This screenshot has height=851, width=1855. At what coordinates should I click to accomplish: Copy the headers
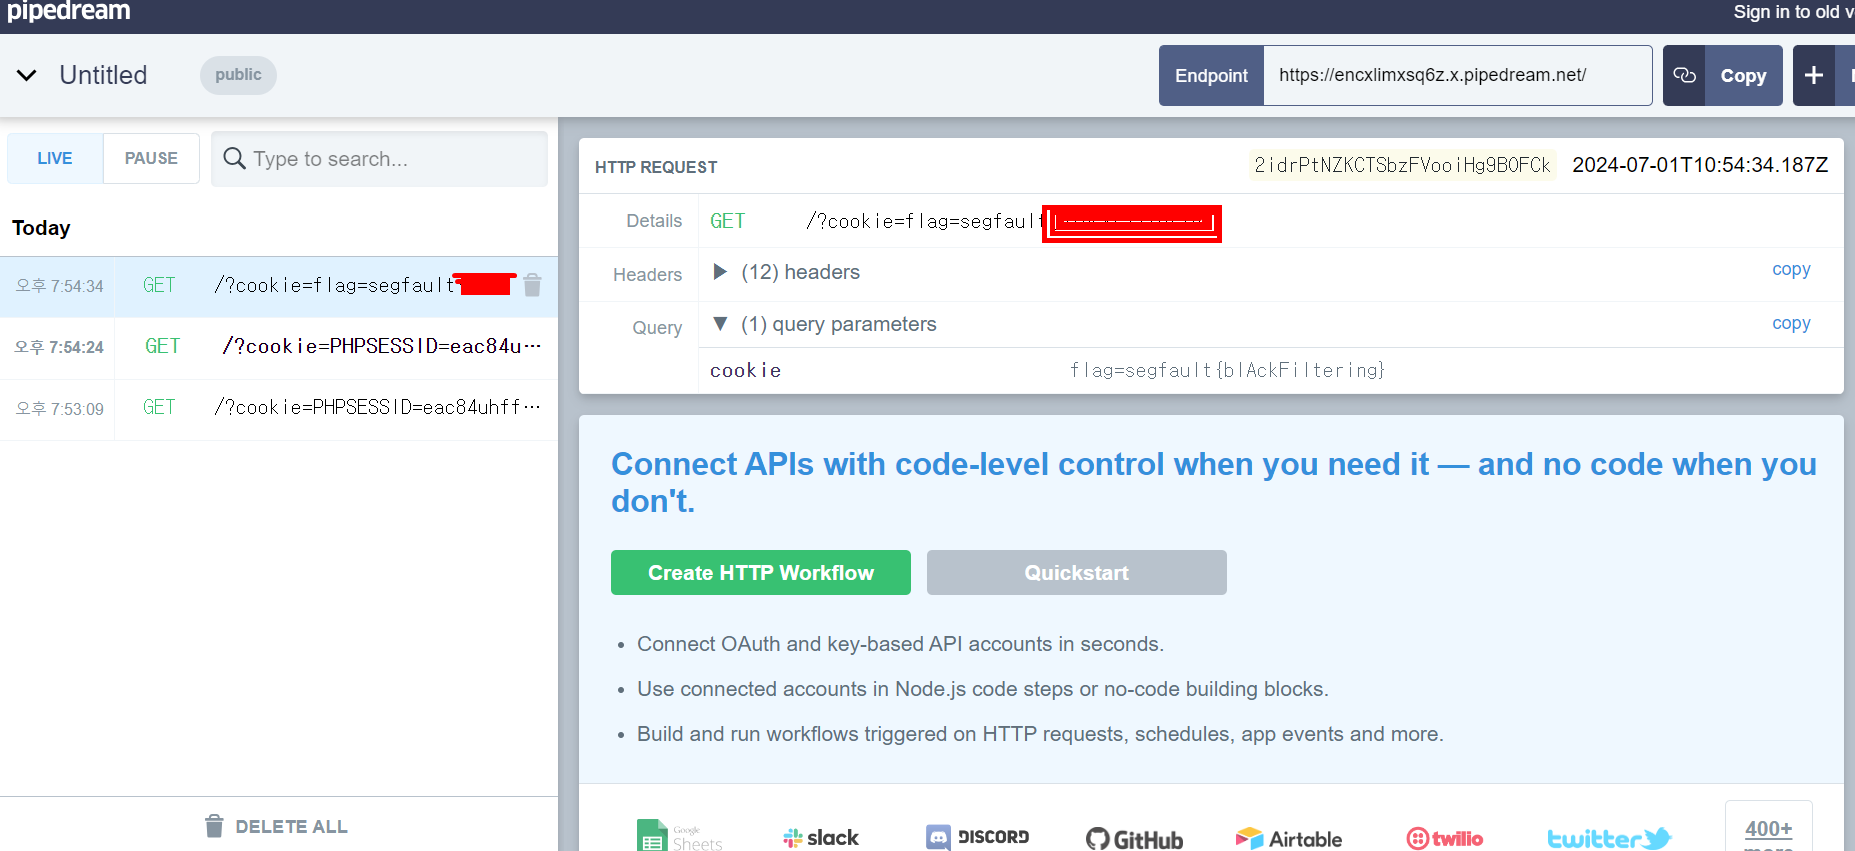(1791, 269)
